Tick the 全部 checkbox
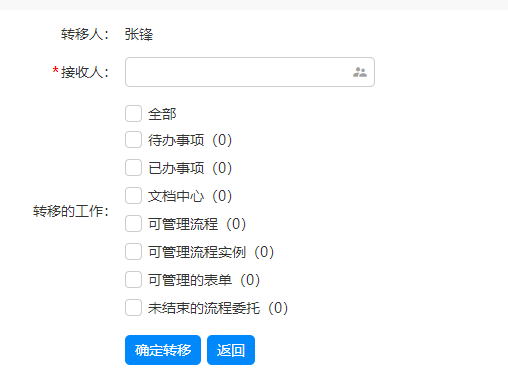The height and width of the screenshot is (386, 508). tap(133, 114)
